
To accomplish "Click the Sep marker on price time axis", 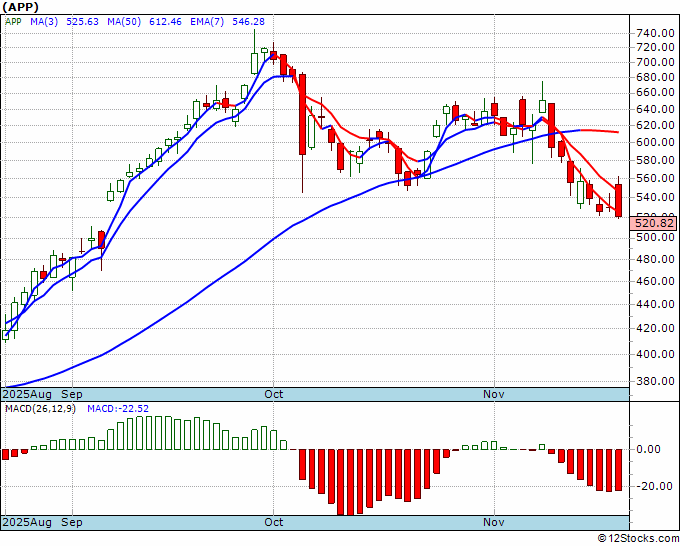I will [x=72, y=394].
